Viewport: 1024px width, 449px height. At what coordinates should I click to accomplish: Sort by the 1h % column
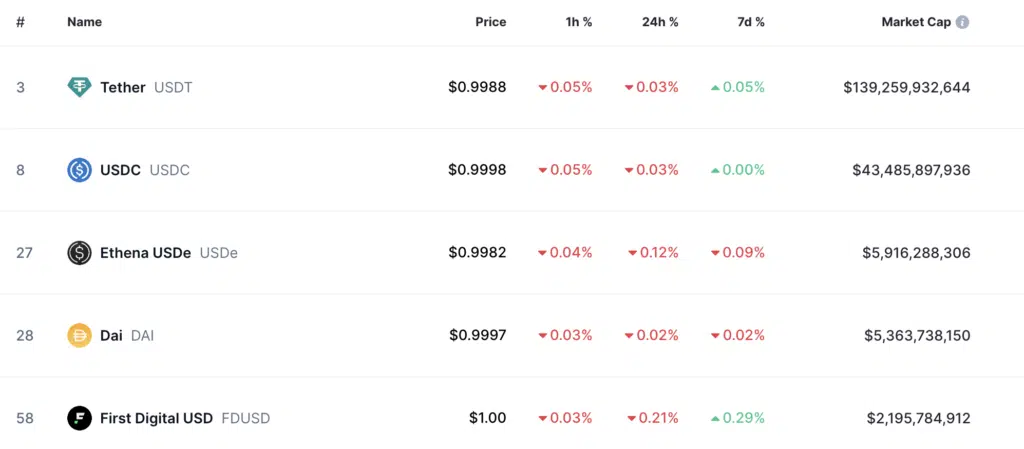(579, 22)
